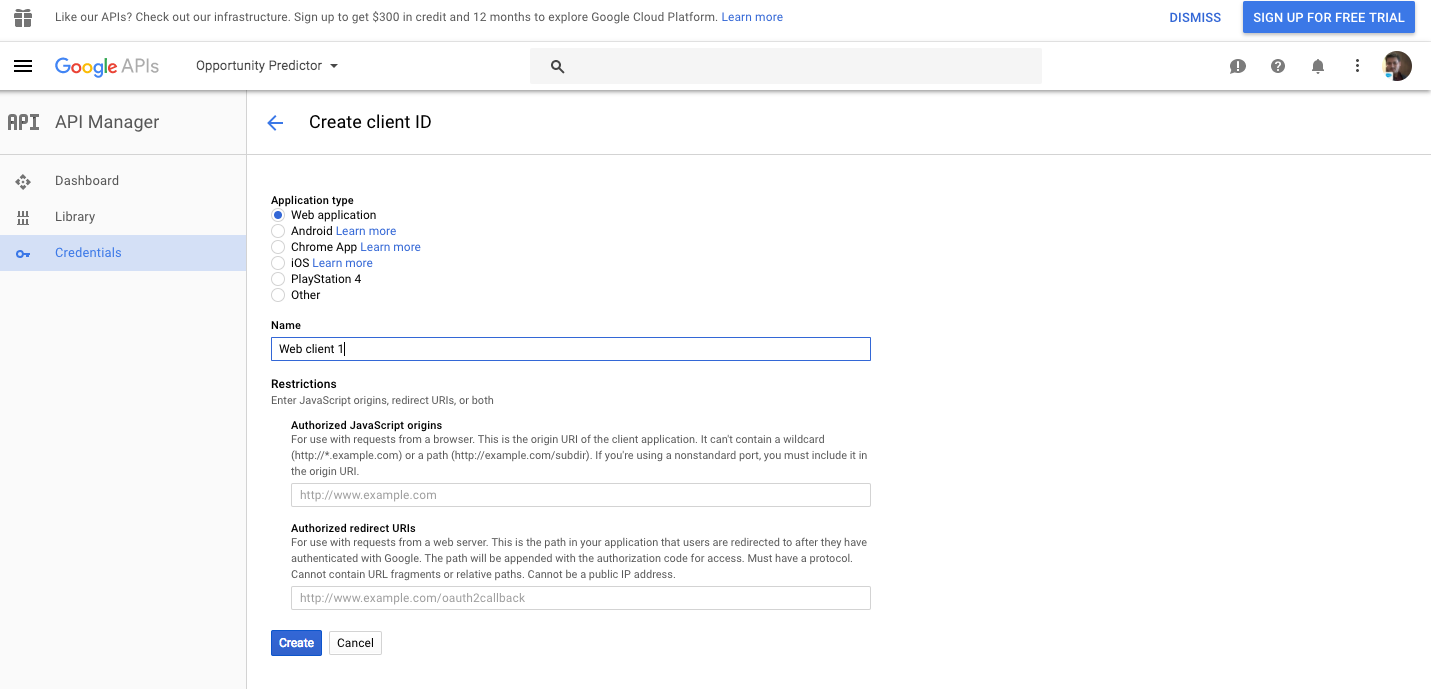Click the Cancel button
This screenshot has width=1431, height=689.
[355, 643]
